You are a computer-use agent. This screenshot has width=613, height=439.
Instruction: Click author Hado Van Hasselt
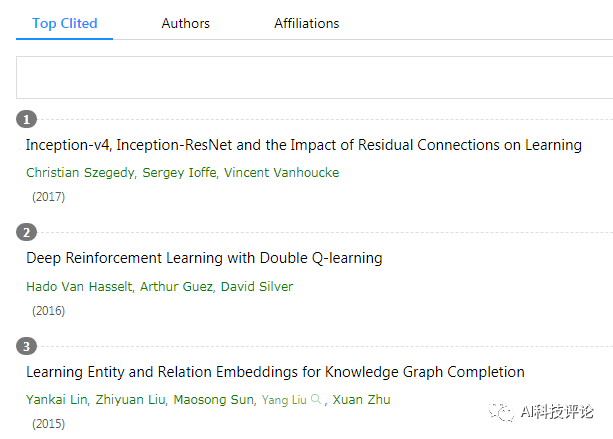79,287
